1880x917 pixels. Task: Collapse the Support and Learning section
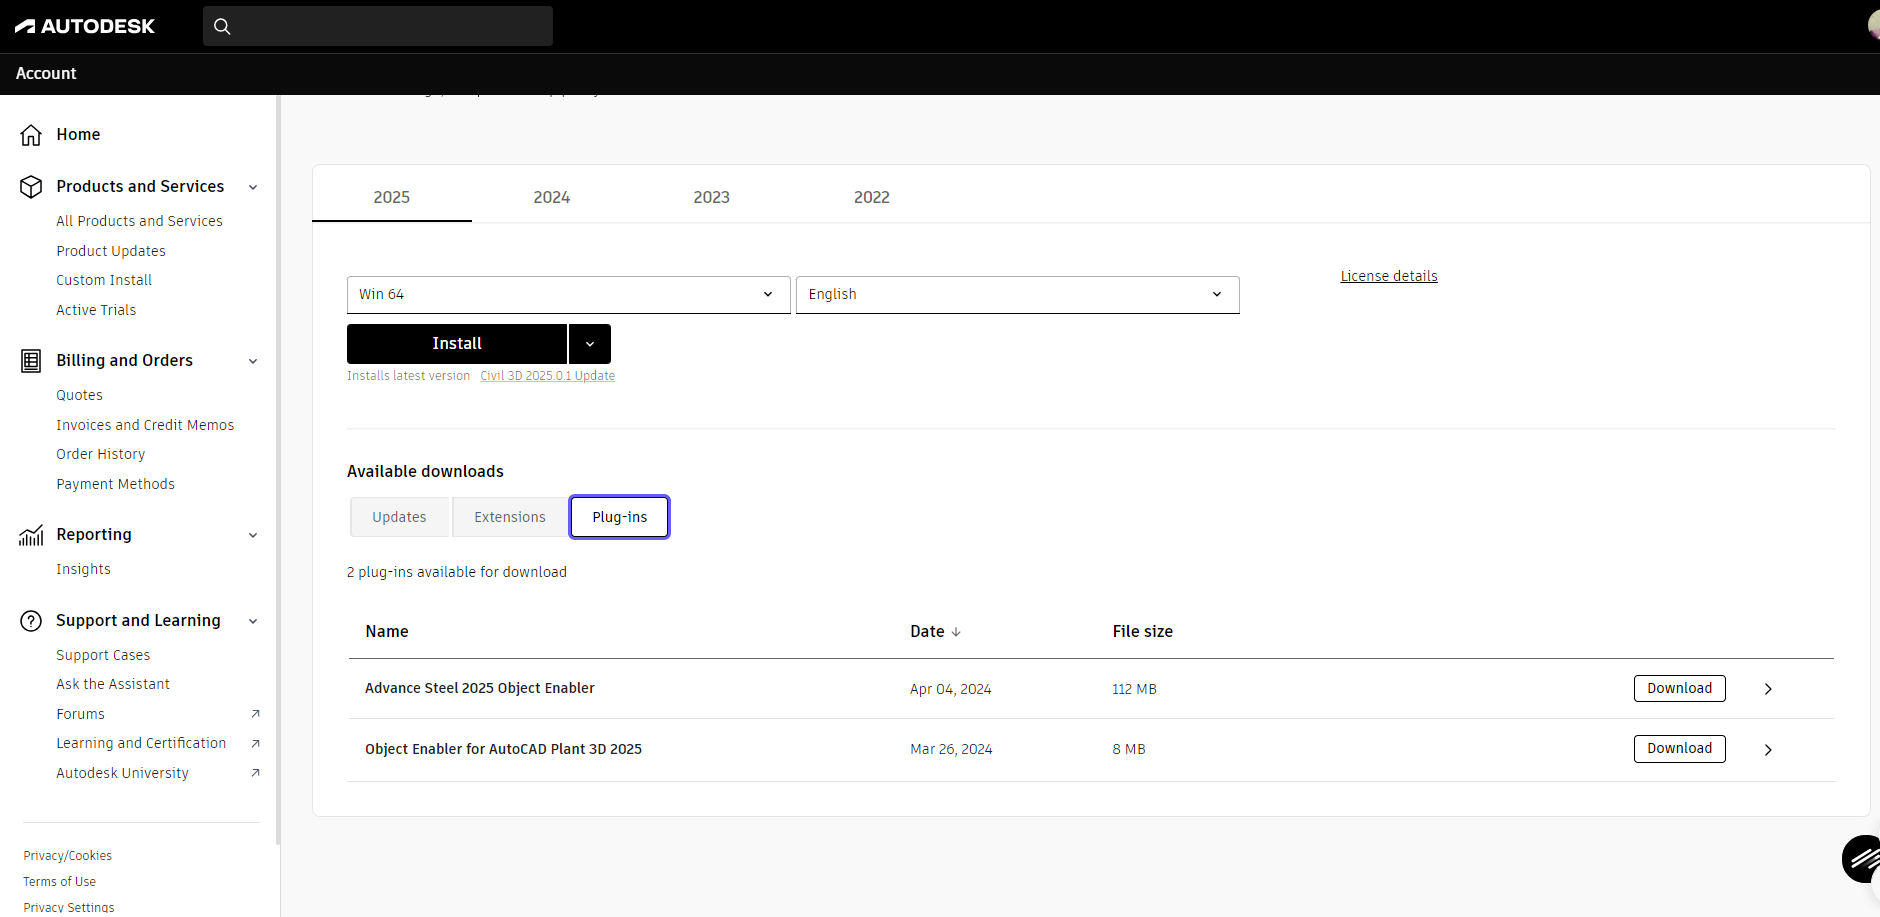(253, 621)
